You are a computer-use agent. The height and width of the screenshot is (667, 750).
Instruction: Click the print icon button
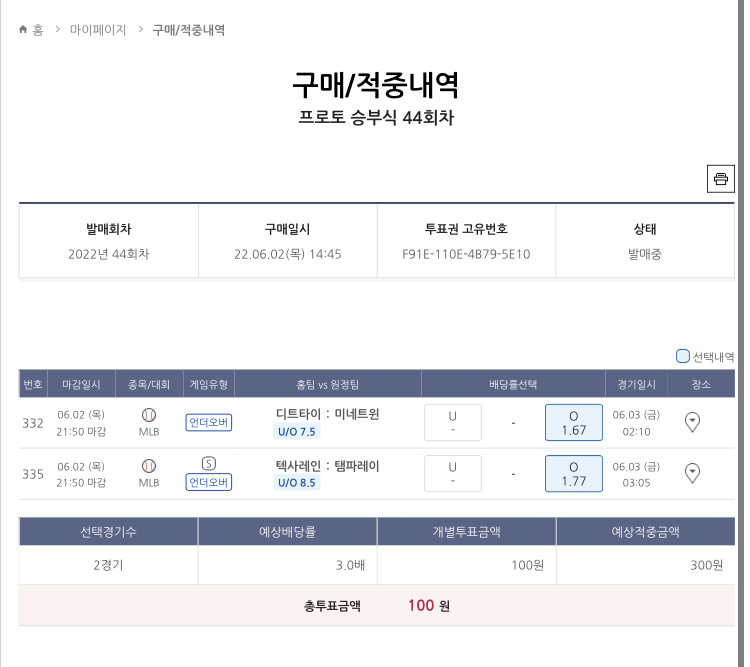click(720, 178)
